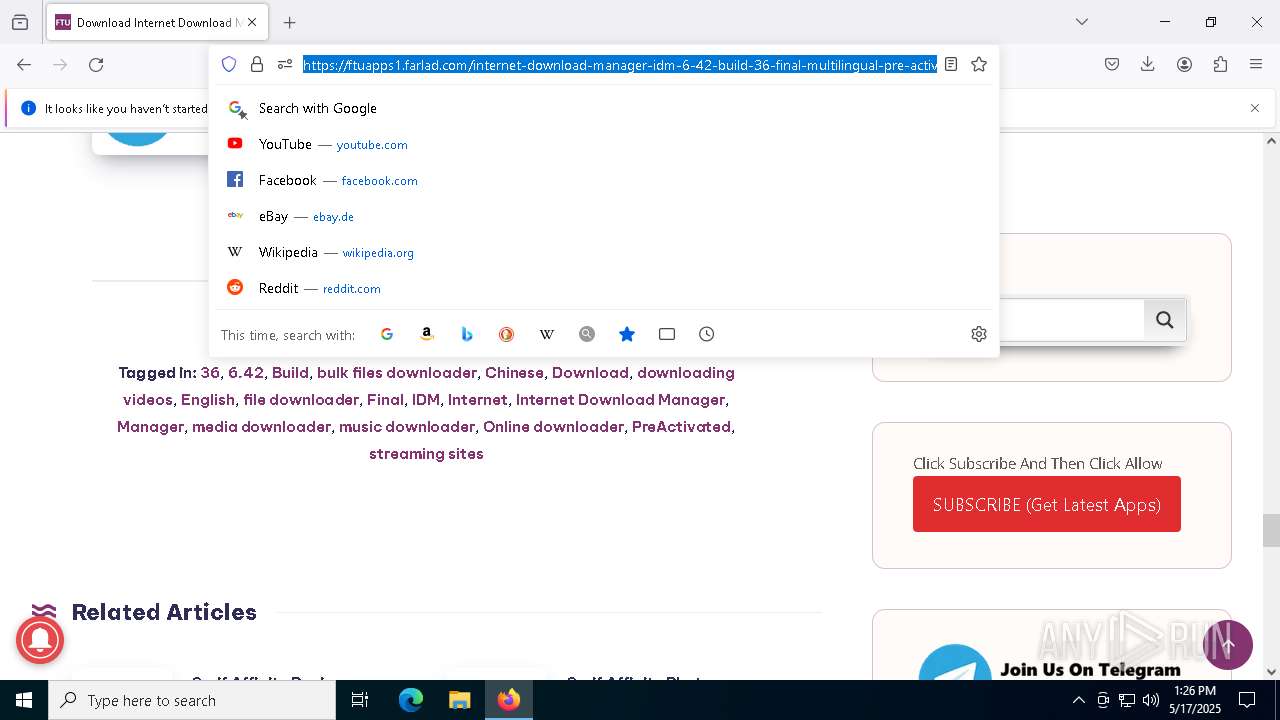Open tracking protection shield icon

click(x=229, y=64)
